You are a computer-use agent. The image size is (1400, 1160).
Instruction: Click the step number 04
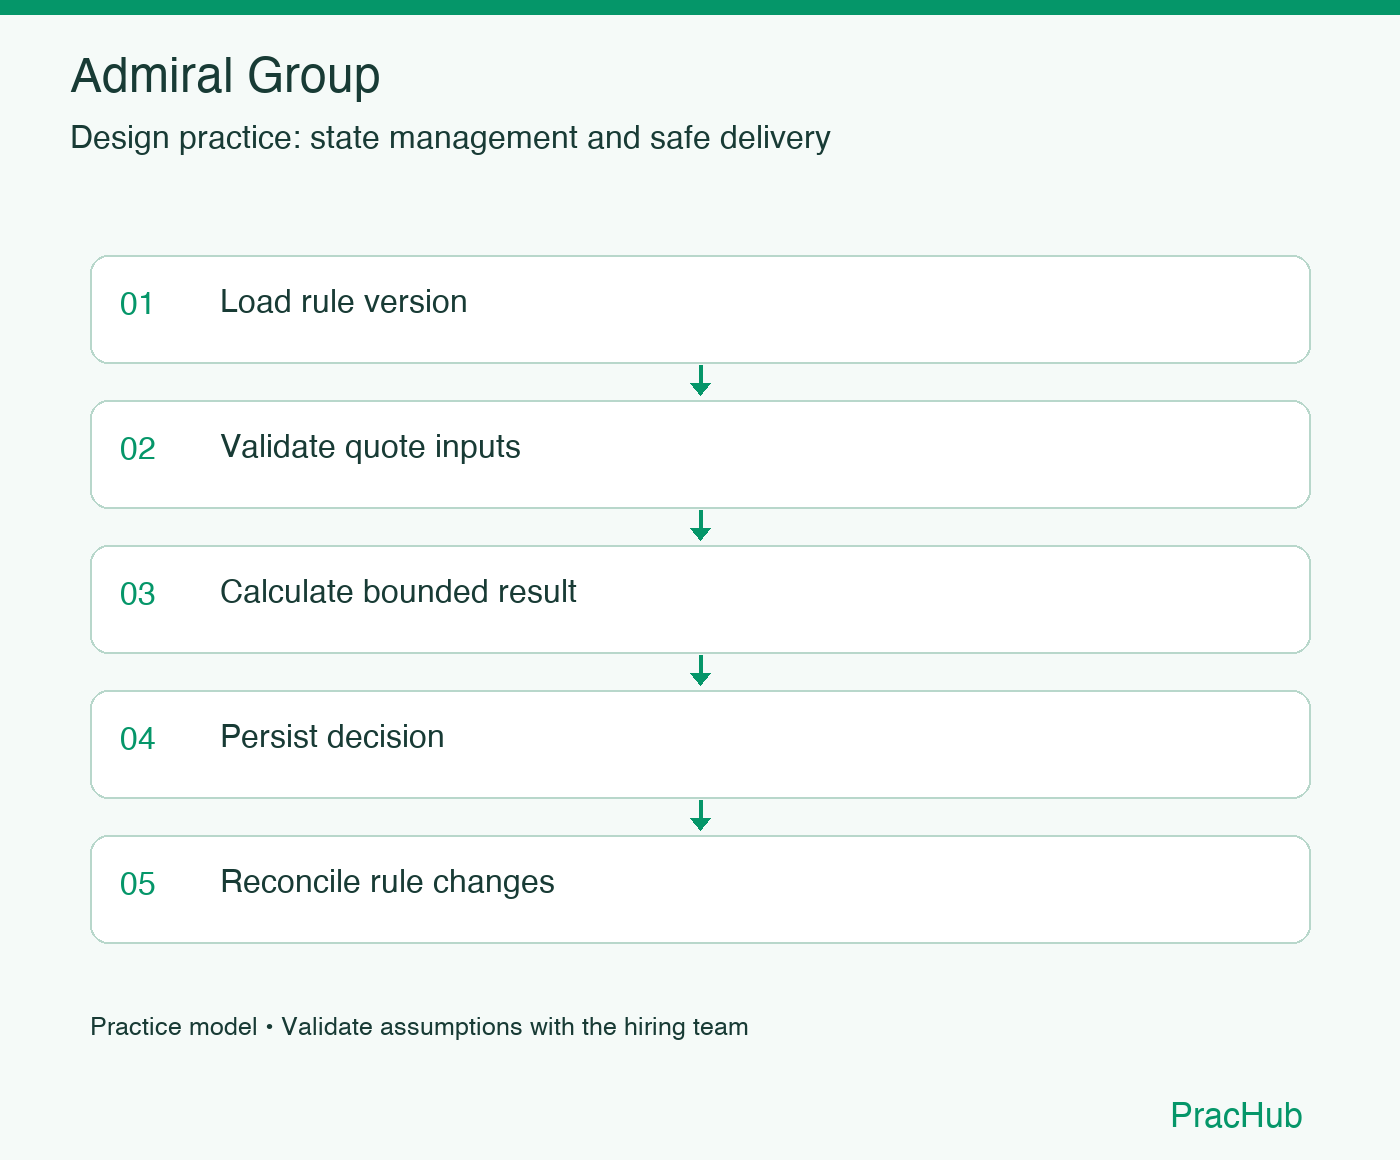[137, 739]
